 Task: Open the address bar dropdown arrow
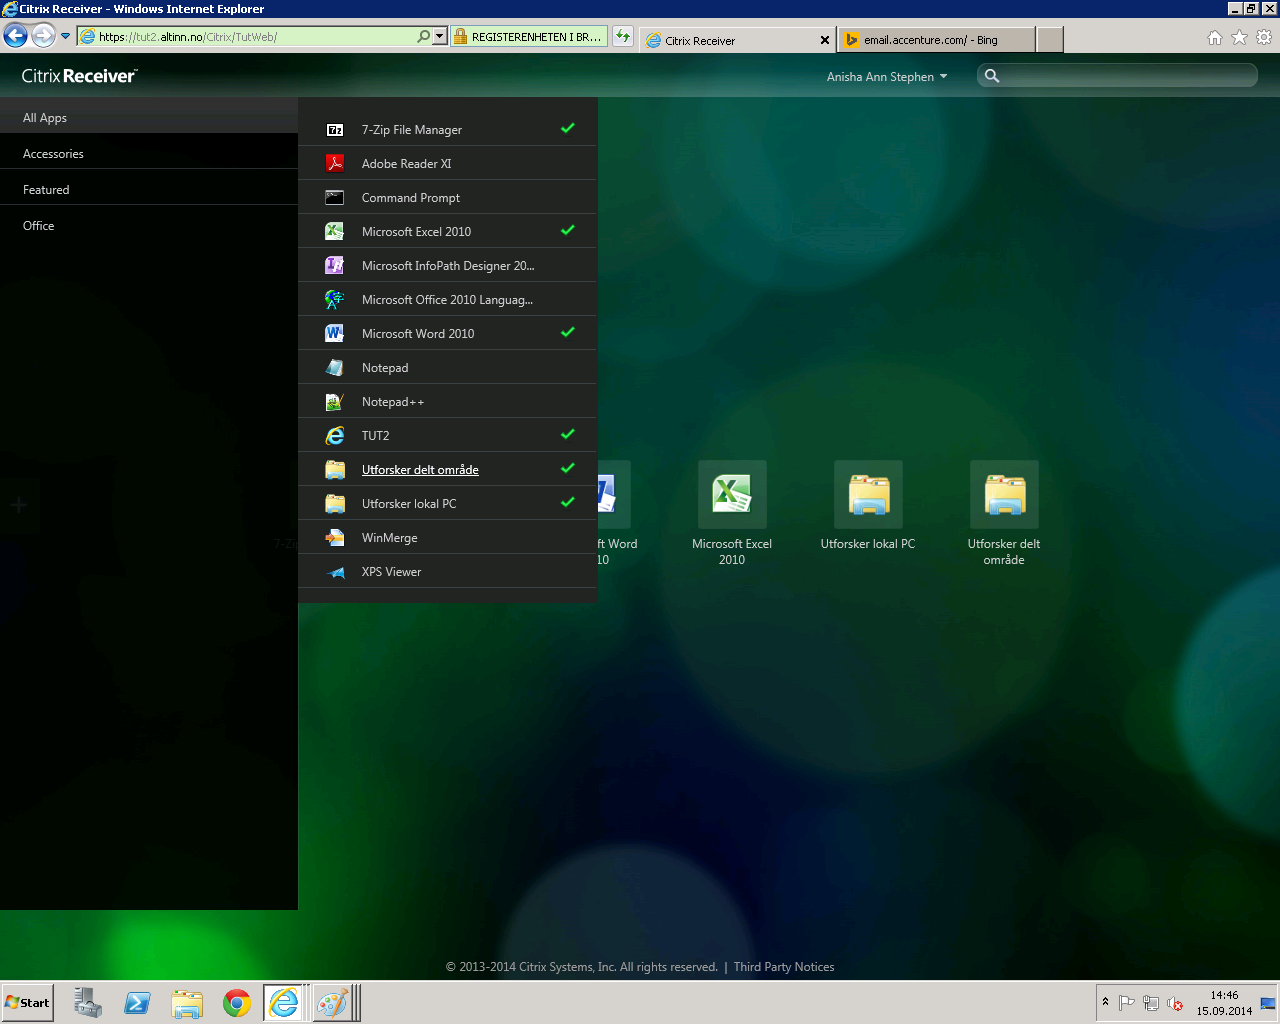(x=439, y=37)
